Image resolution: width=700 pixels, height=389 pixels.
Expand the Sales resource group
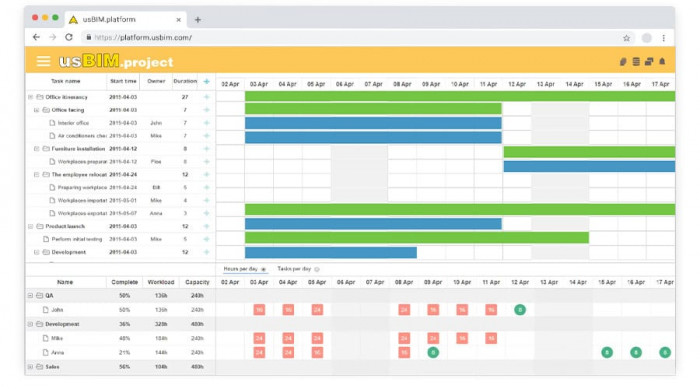30,367
